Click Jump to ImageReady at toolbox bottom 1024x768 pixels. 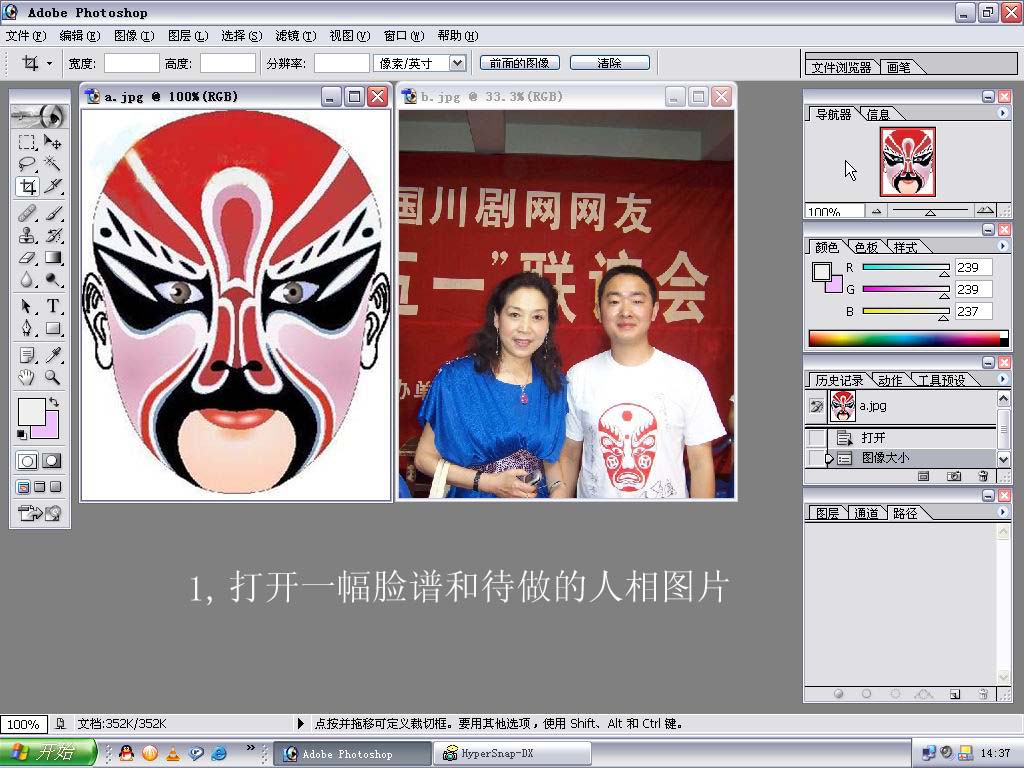point(40,513)
